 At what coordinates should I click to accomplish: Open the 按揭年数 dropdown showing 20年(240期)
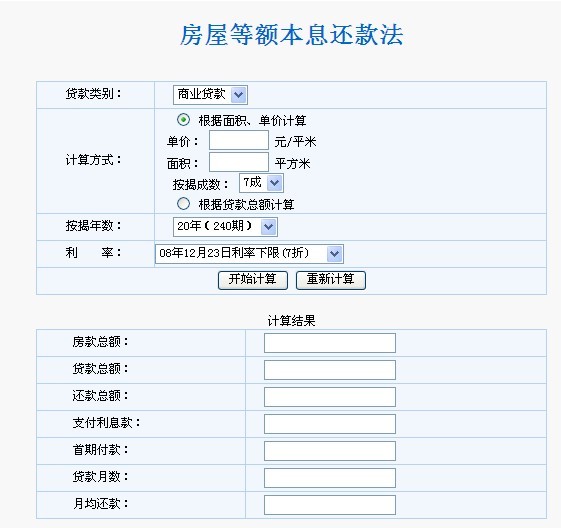tap(225, 227)
